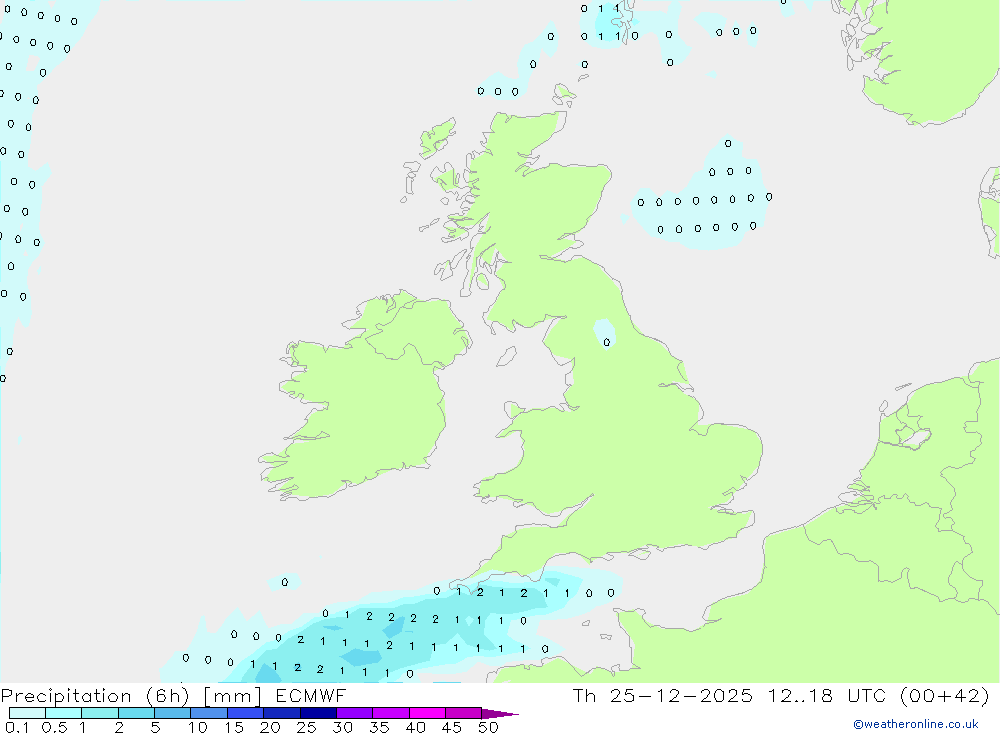Click the 'ECMWF' model label
Screen dimensions: 1000x733
pos(311,695)
